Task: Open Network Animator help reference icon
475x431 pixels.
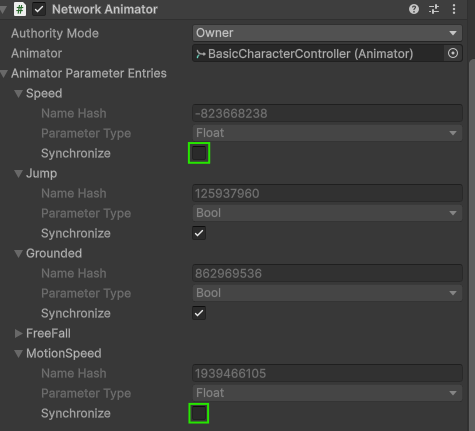Action: (414, 9)
